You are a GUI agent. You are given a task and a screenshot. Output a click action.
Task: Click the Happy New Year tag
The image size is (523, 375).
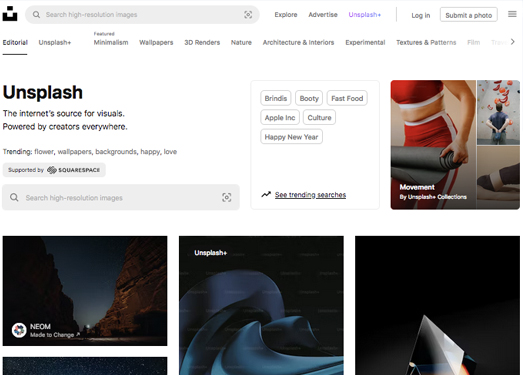[x=291, y=137]
